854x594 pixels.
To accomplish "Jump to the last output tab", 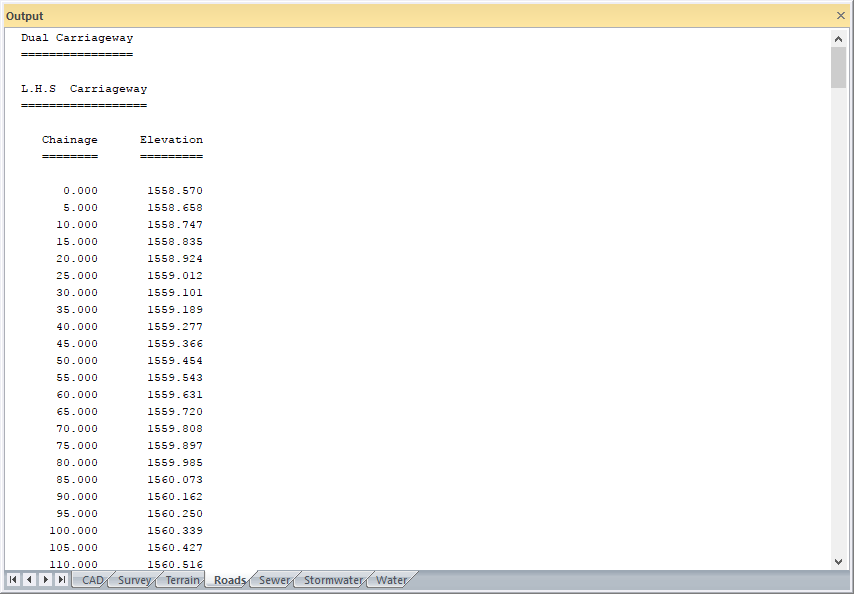I will click(x=61, y=580).
